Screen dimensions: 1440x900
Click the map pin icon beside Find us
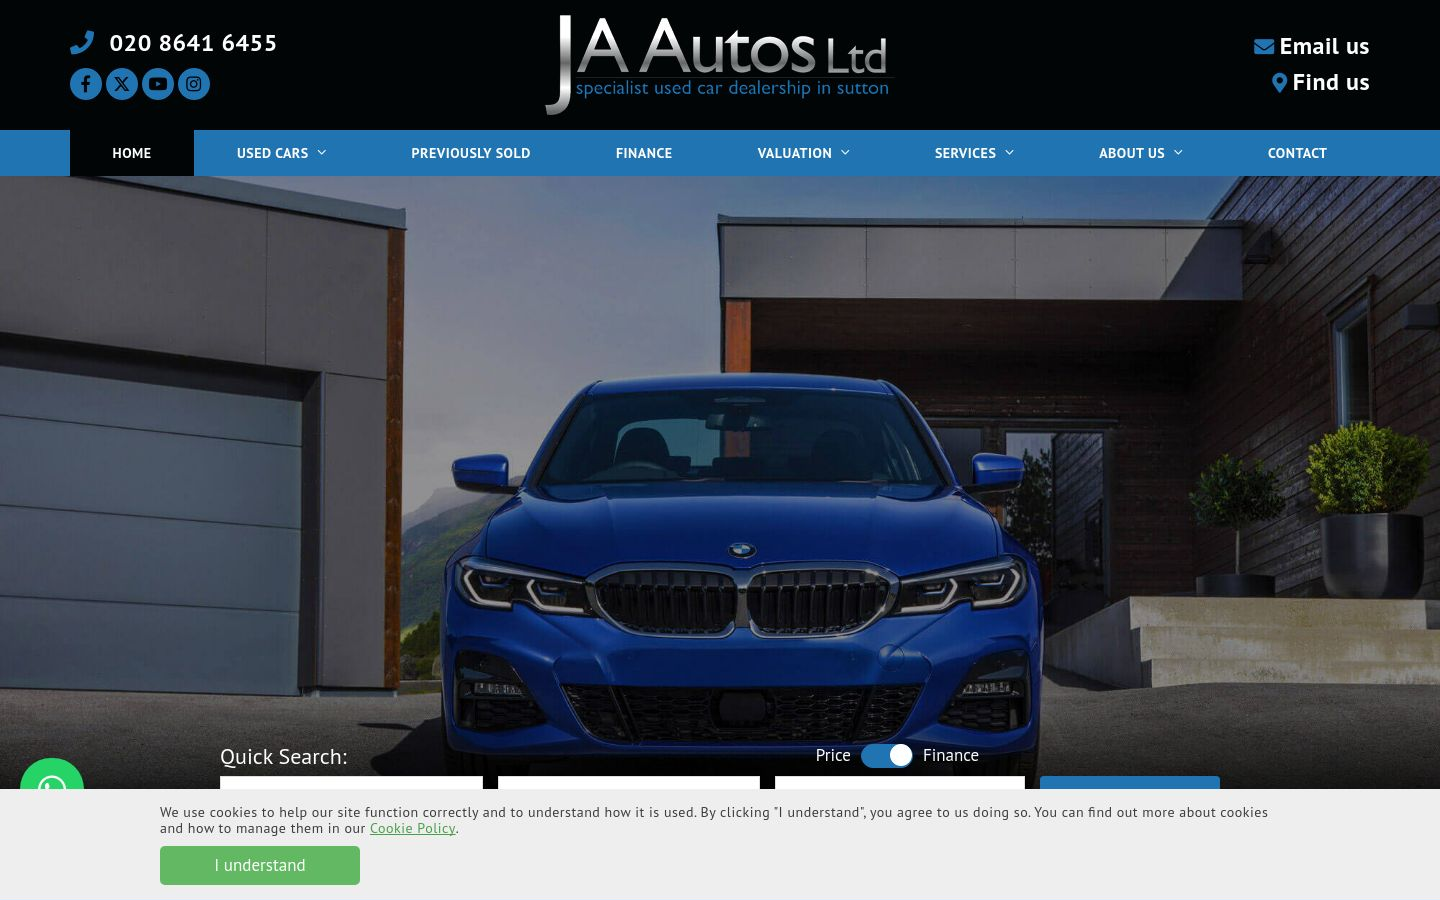(1279, 82)
